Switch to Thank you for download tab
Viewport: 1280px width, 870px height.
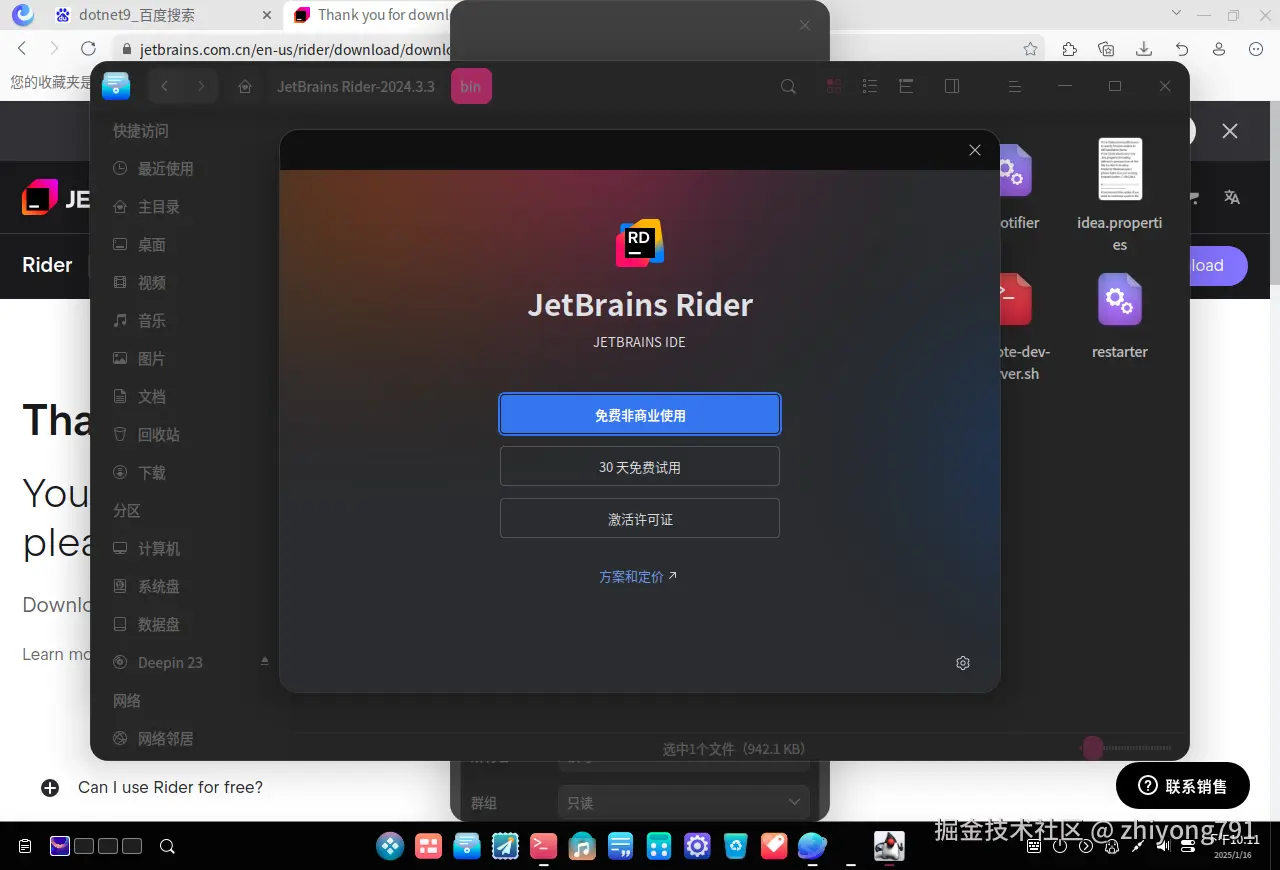point(370,15)
